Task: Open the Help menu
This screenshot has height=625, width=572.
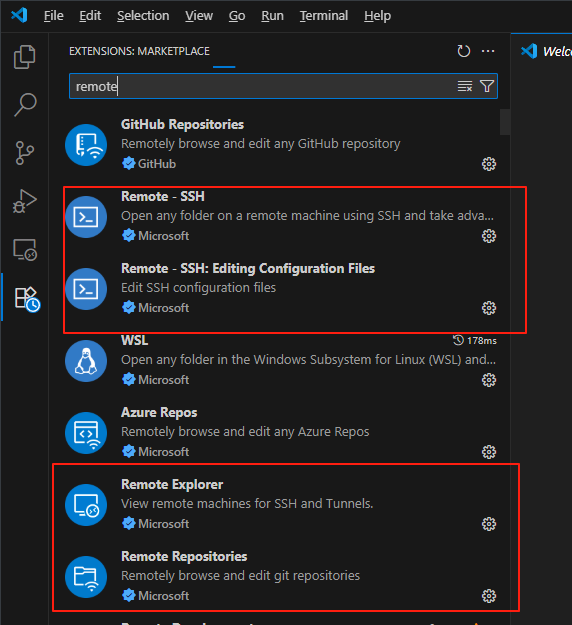Action: coord(377,16)
